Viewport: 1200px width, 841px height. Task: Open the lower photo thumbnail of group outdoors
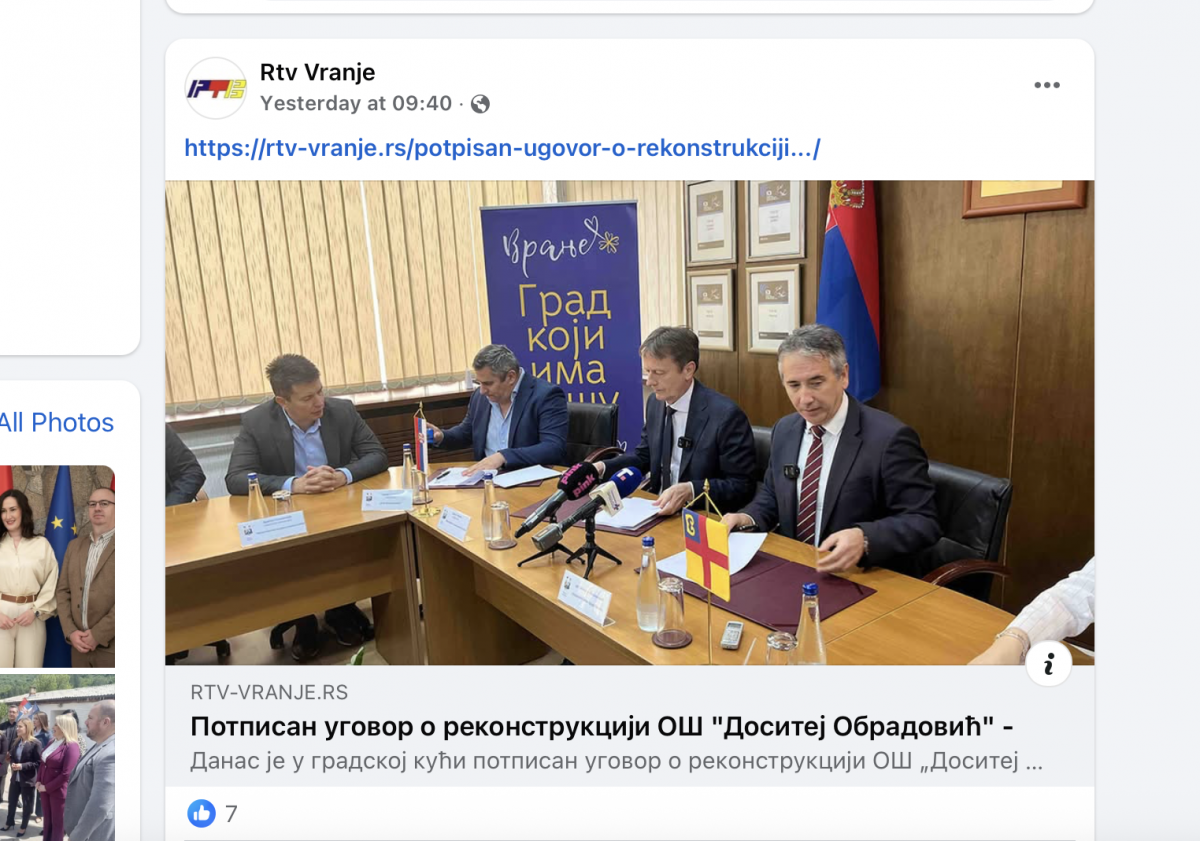[57, 758]
